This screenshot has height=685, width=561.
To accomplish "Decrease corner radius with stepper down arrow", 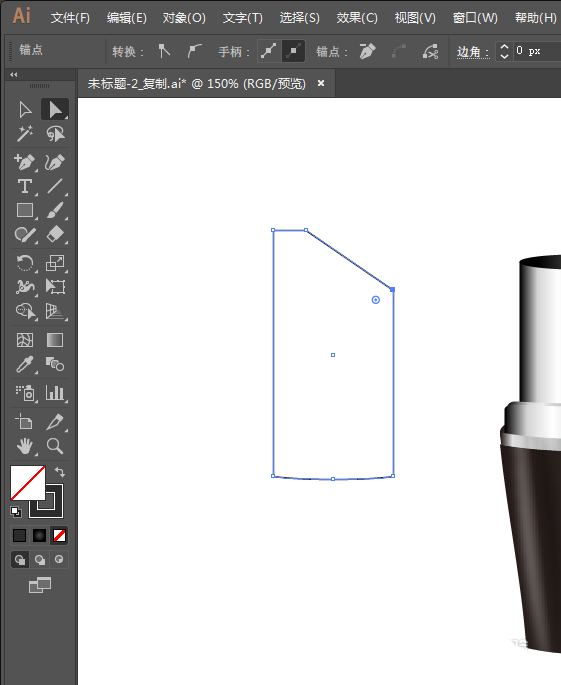I will [504, 56].
